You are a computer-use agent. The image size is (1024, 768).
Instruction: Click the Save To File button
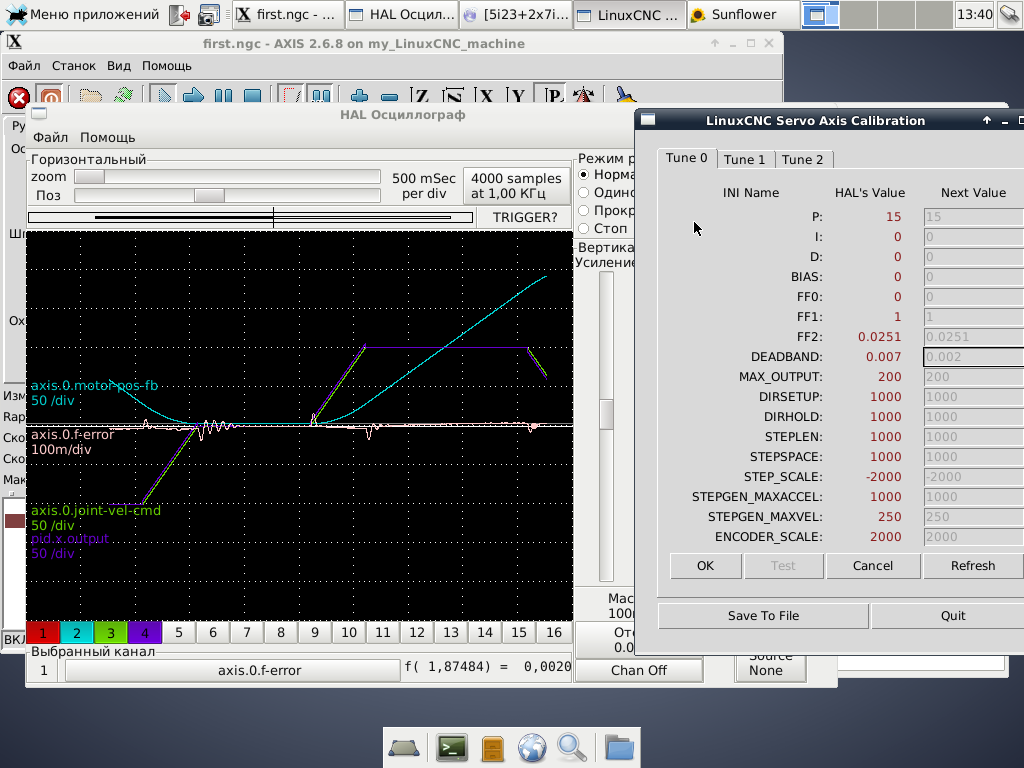click(x=763, y=616)
